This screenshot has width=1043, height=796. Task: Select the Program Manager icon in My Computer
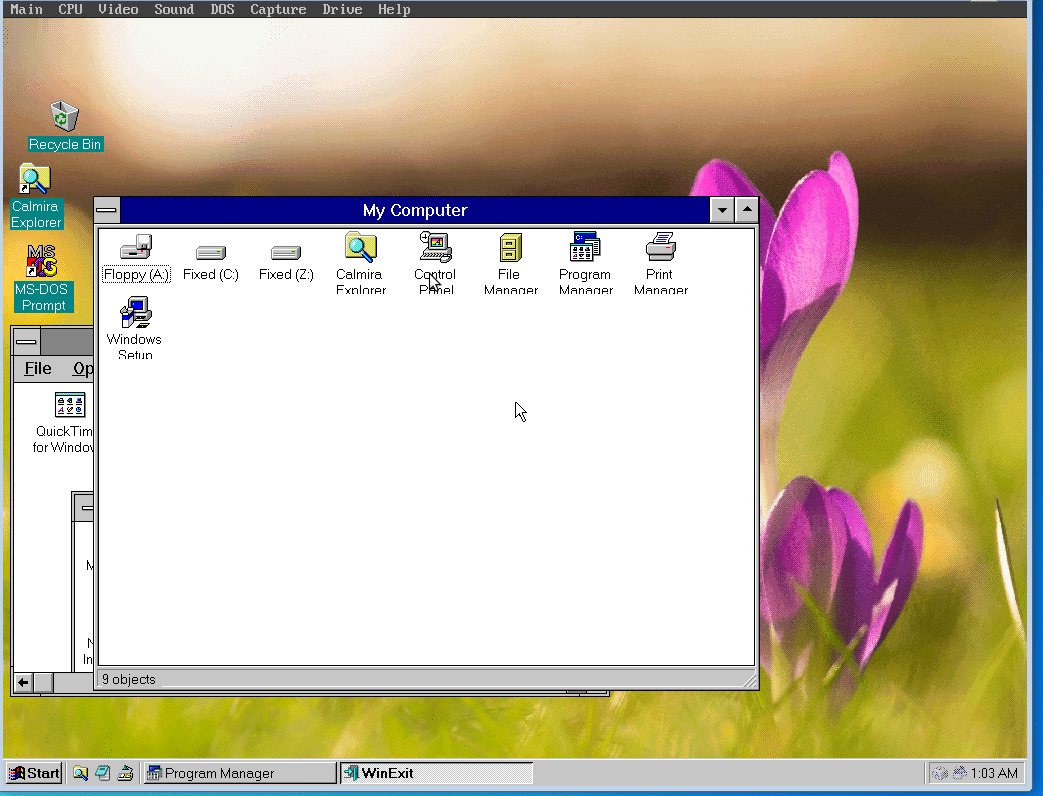point(585,247)
